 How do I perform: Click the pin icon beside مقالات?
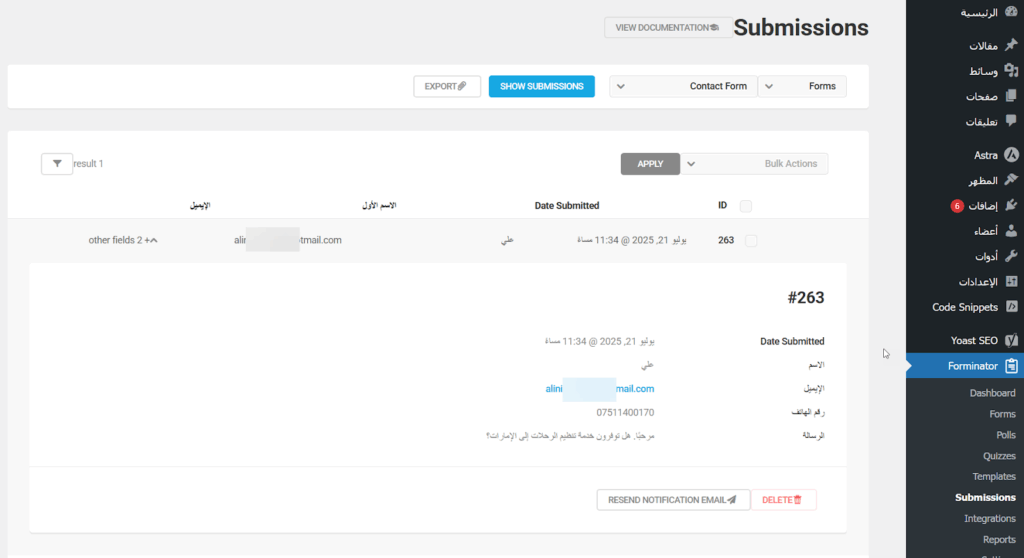(1011, 45)
